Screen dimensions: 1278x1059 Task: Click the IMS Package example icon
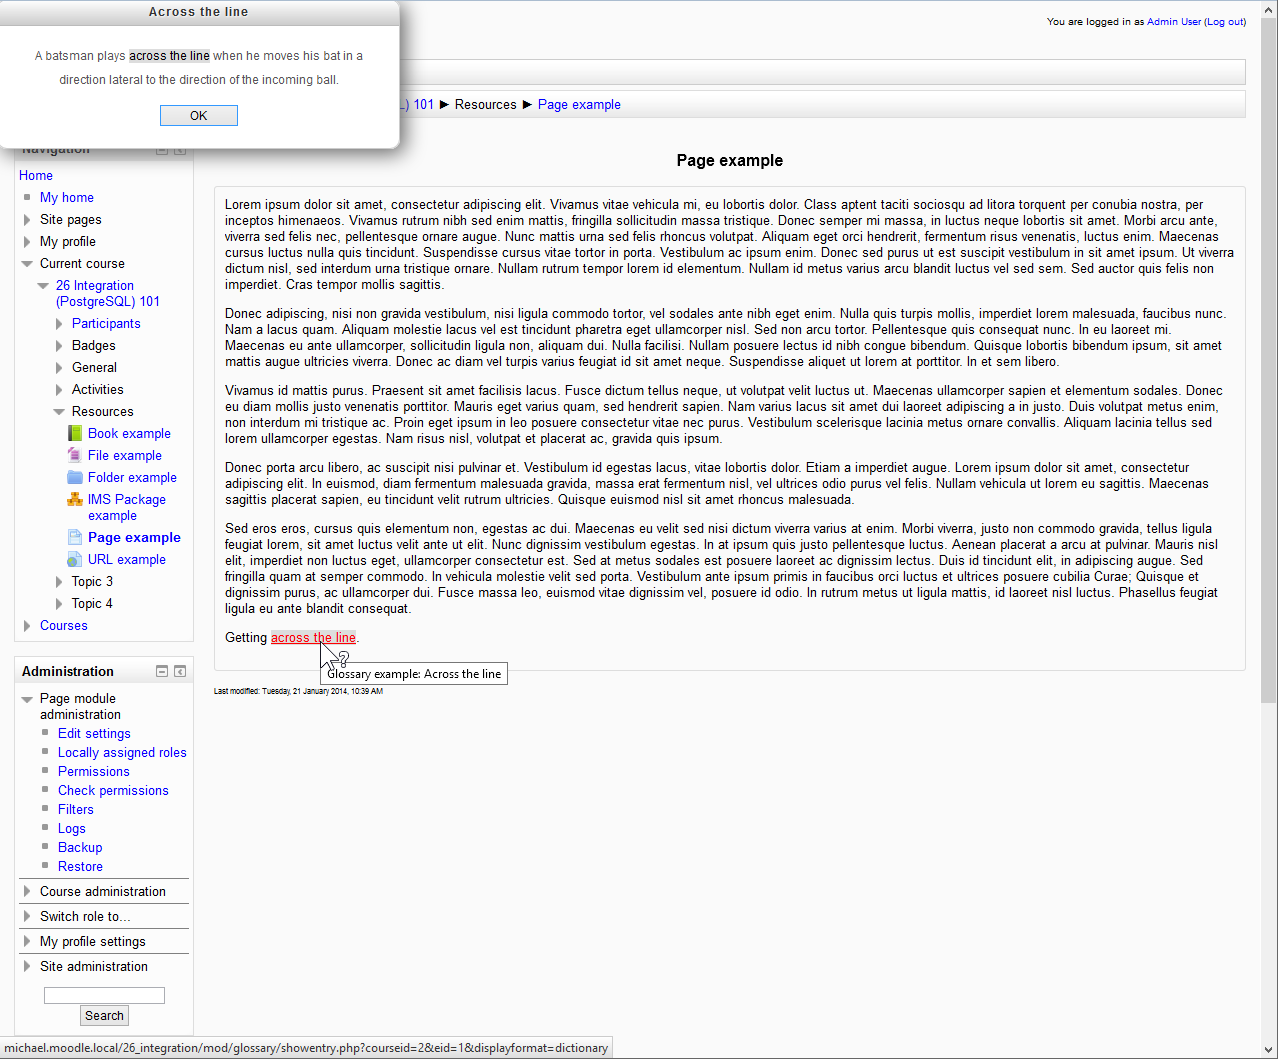tap(75, 499)
